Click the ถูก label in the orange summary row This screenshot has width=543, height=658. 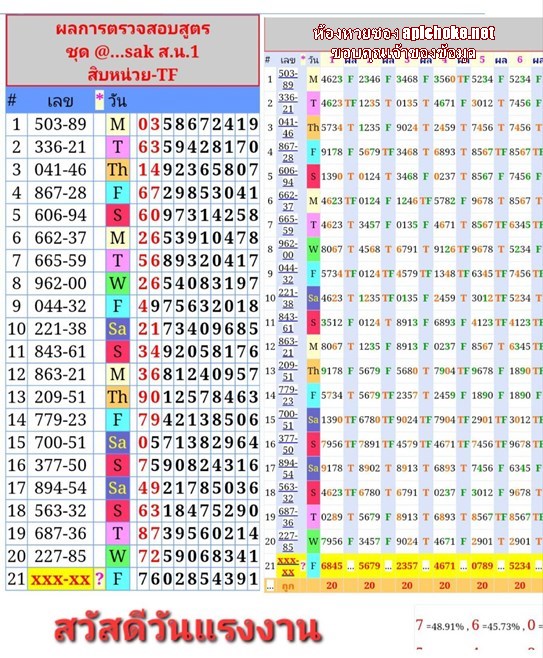[288, 586]
